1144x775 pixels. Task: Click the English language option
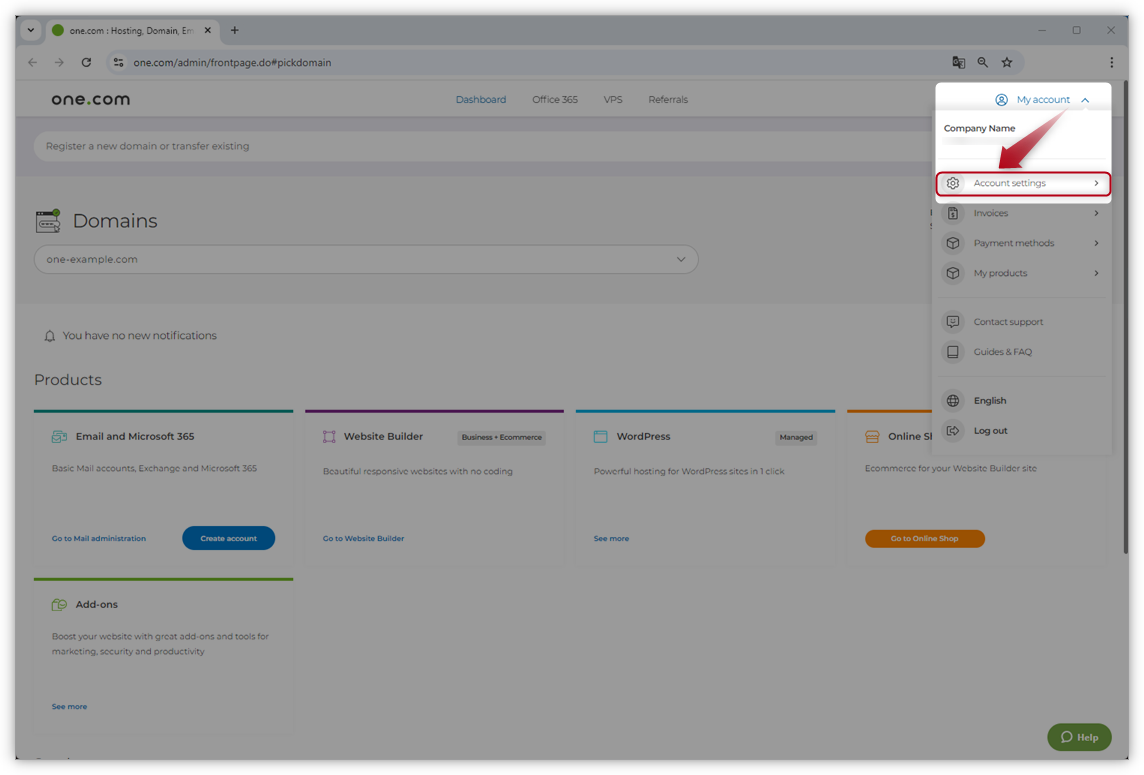pyautogui.click(x=989, y=400)
